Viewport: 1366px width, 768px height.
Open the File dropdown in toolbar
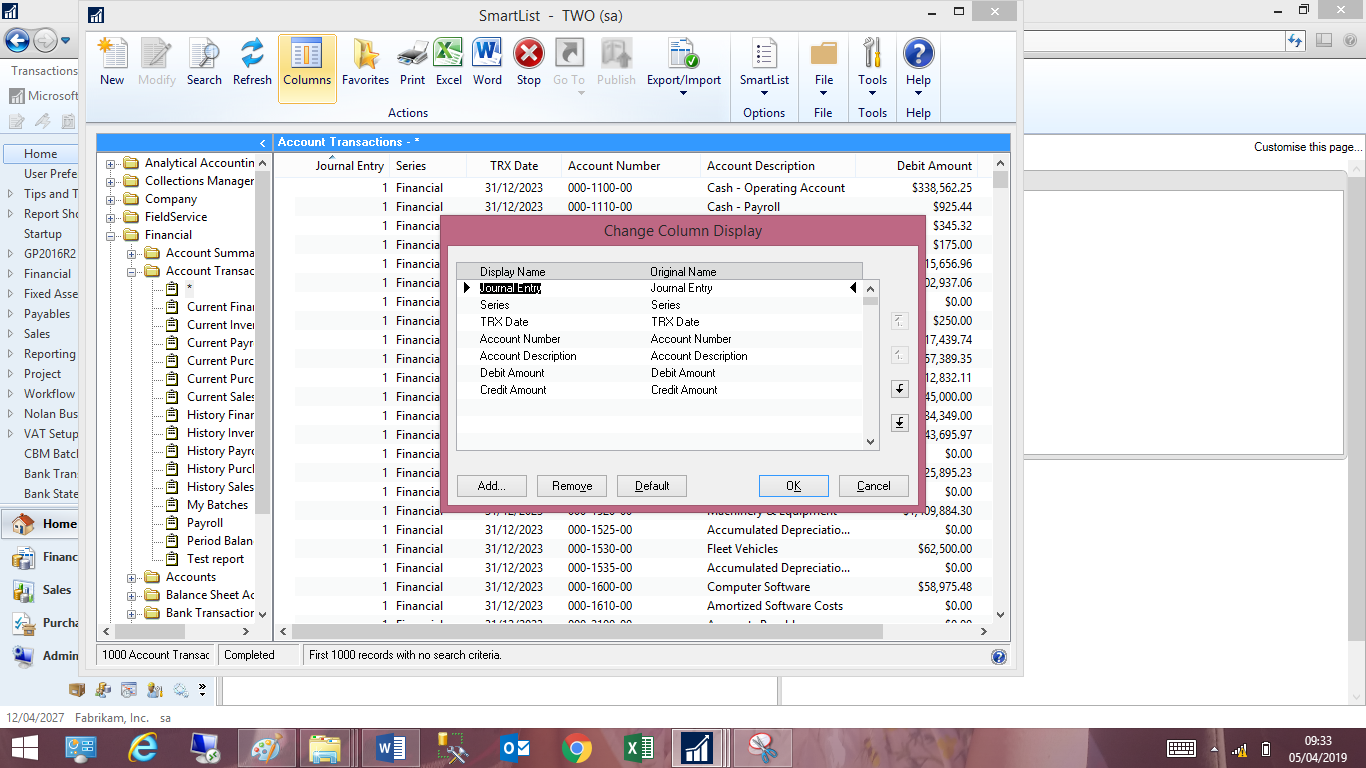pyautogui.click(x=823, y=66)
